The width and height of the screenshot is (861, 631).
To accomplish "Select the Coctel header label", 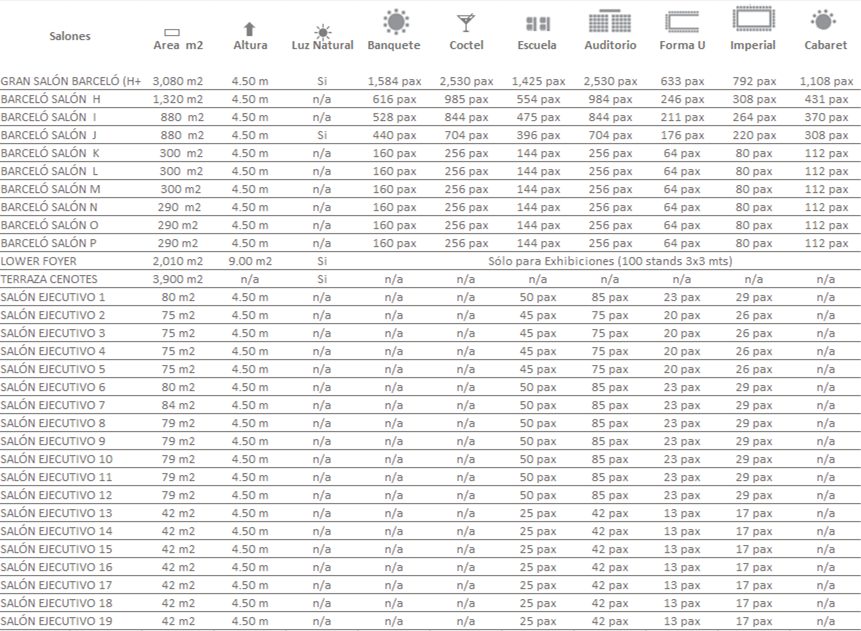I will point(466,45).
